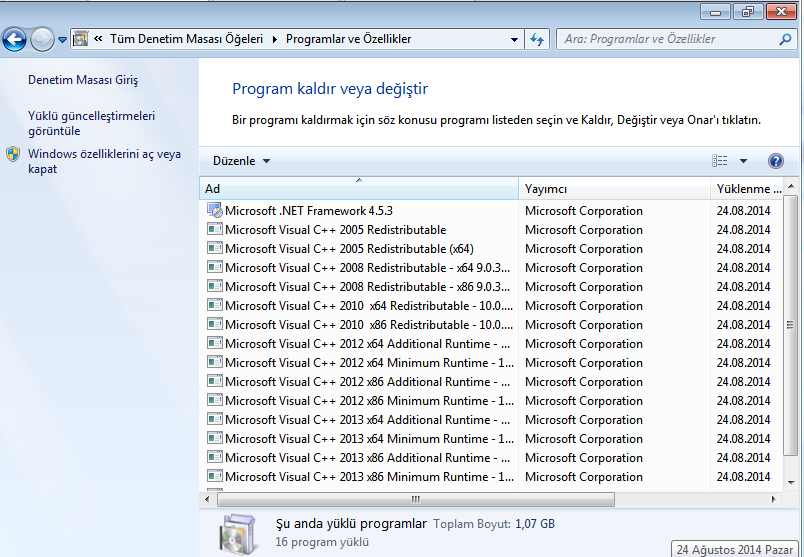
Task: Click the view options icon in toolbar
Action: click(720, 161)
